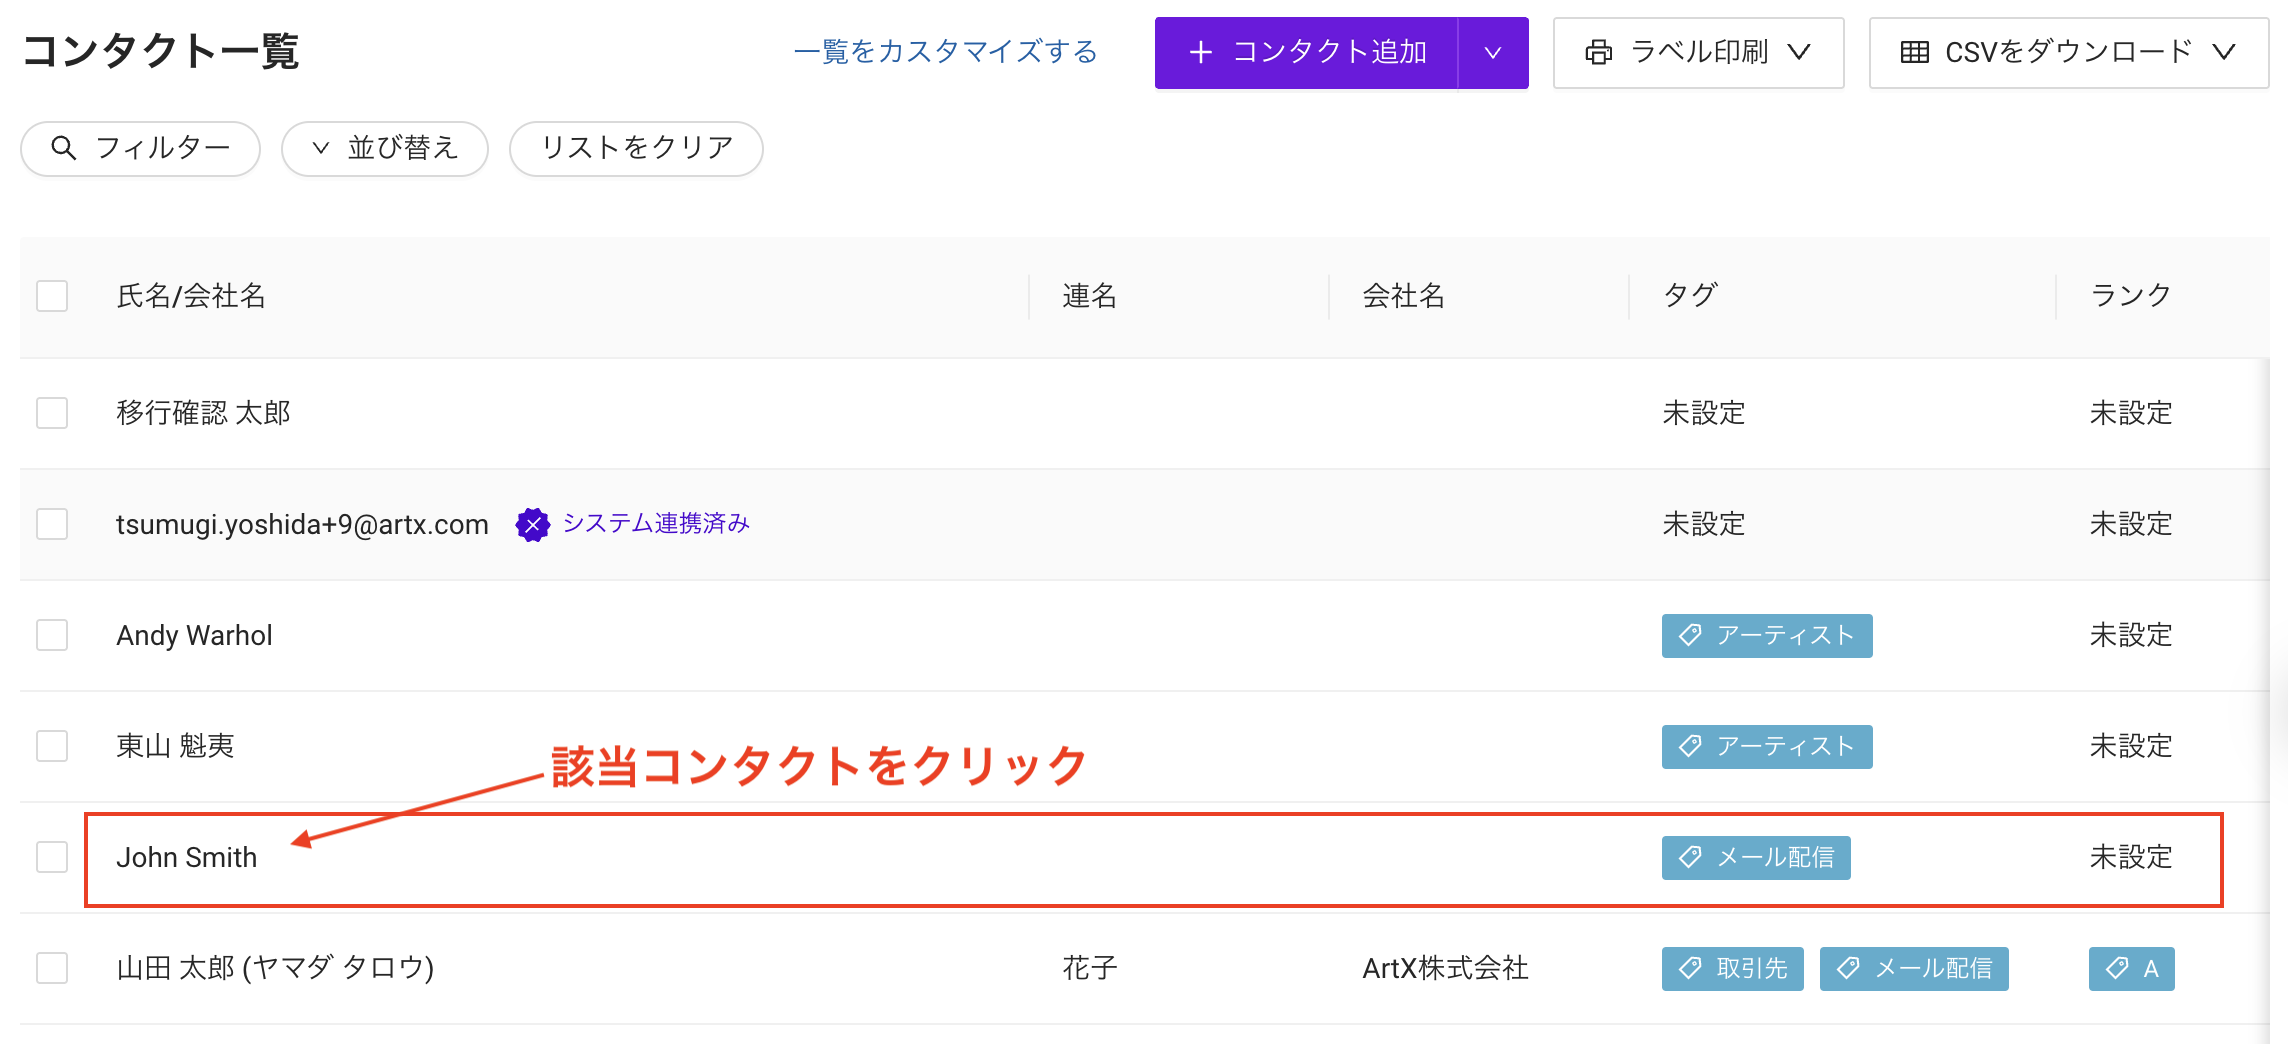Open the 移行確認 太郎 contact
This screenshot has width=2288, height=1044.
(x=203, y=413)
